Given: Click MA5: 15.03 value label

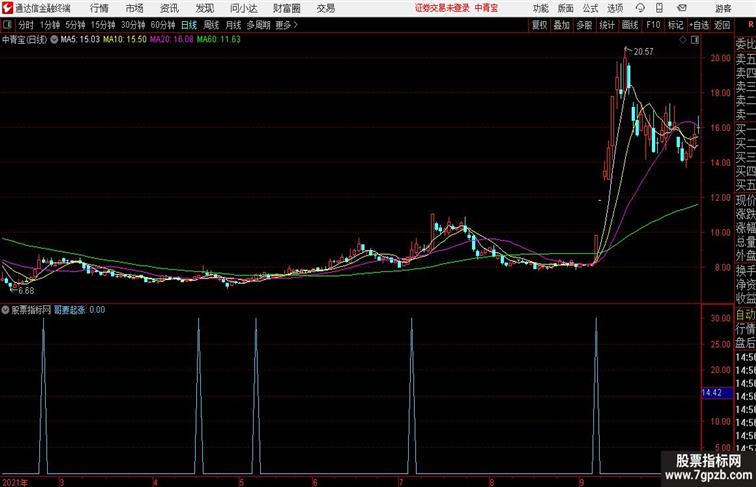Looking at the screenshot, I should pyautogui.click(x=80, y=40).
